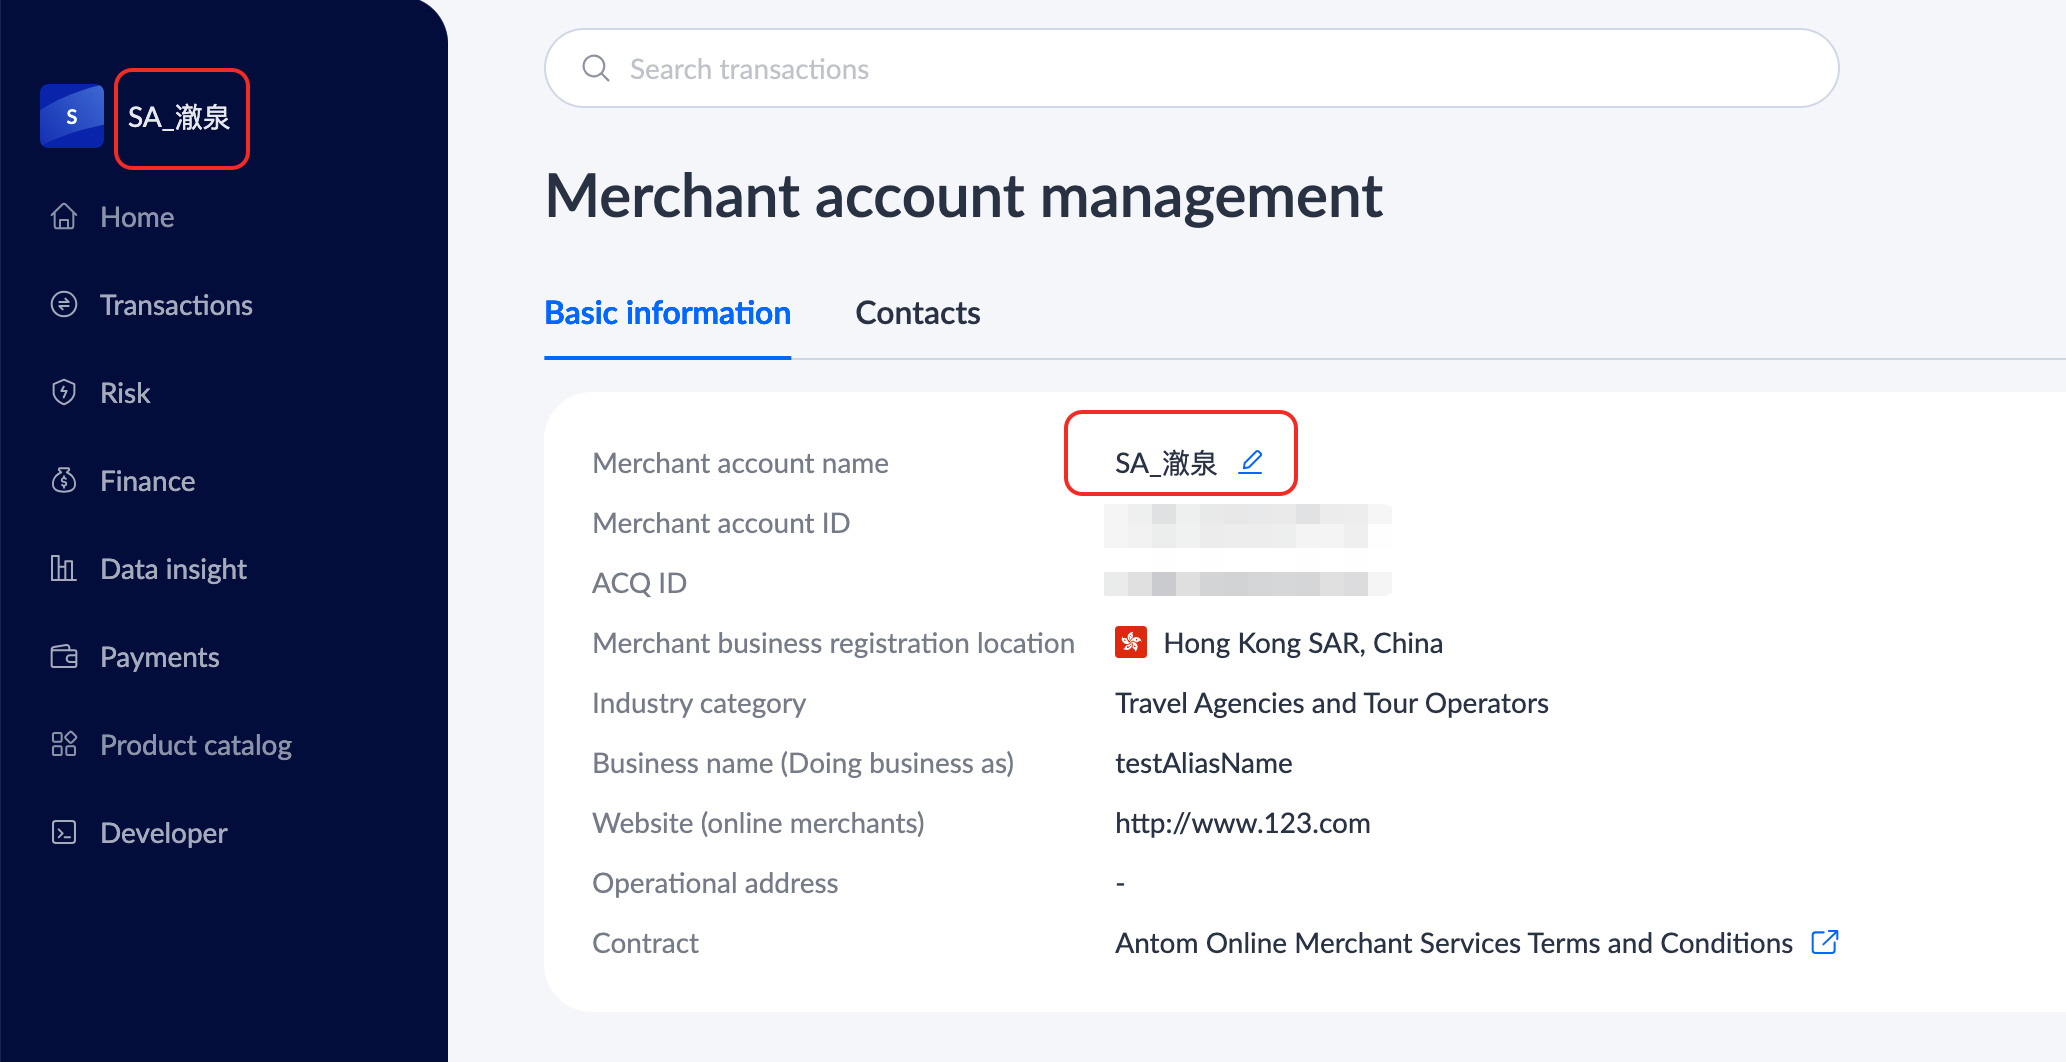Switch to the Contacts tab

point(917,313)
